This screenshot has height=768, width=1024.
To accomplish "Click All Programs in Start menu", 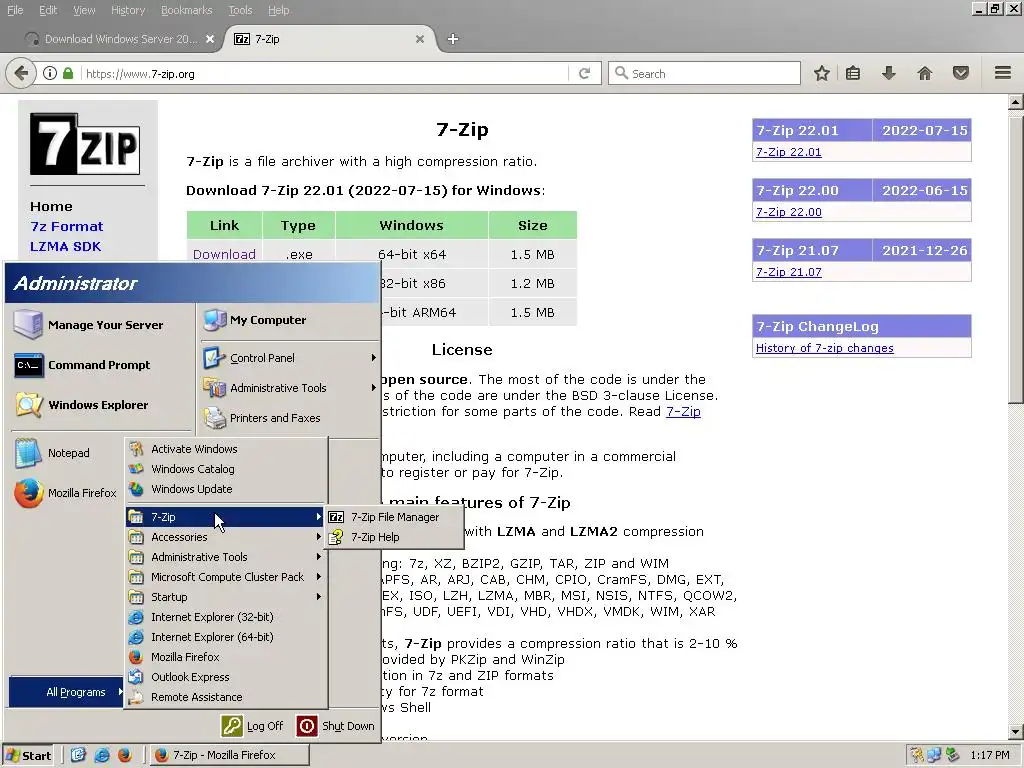I will coord(67,692).
